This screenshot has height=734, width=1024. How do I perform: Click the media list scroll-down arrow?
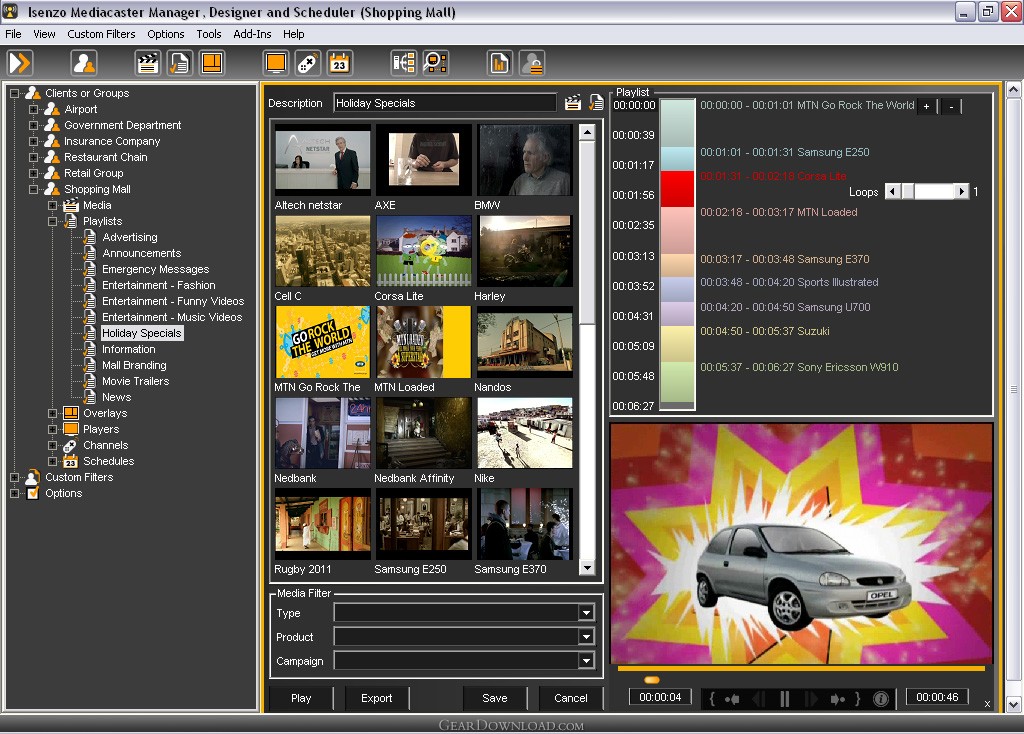pos(587,568)
